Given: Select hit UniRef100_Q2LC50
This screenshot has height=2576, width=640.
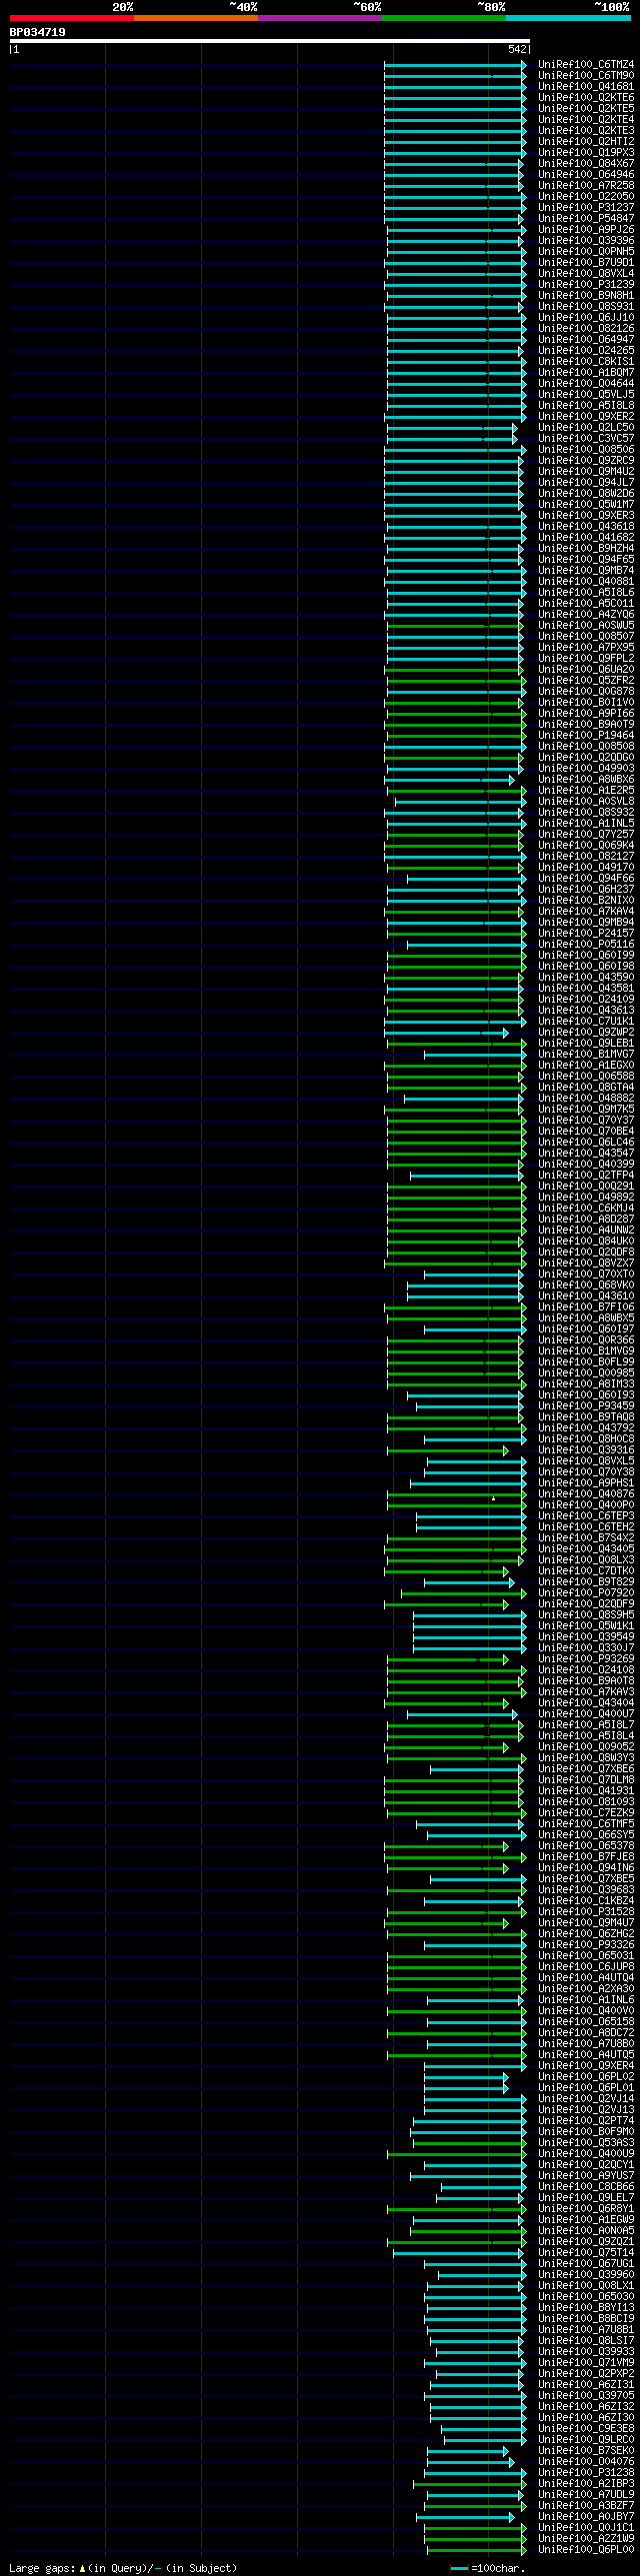Looking at the screenshot, I should point(586,428).
